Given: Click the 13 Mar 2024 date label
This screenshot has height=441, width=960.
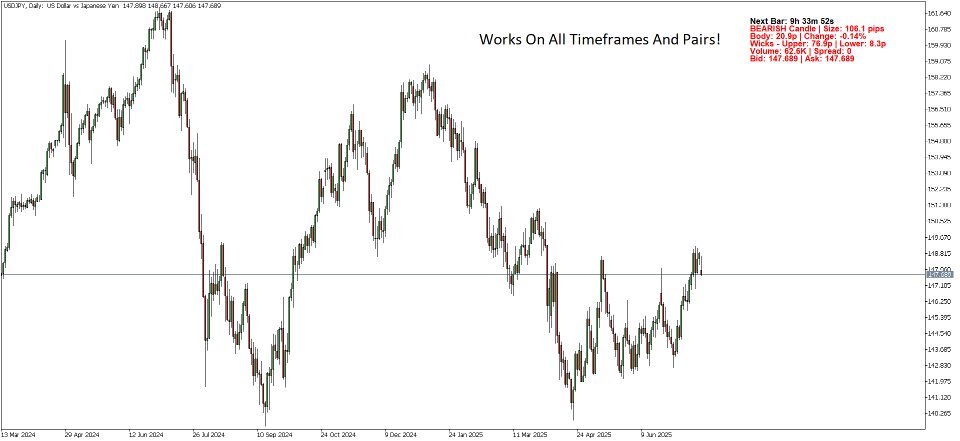Looking at the screenshot, I should click(x=18, y=433).
